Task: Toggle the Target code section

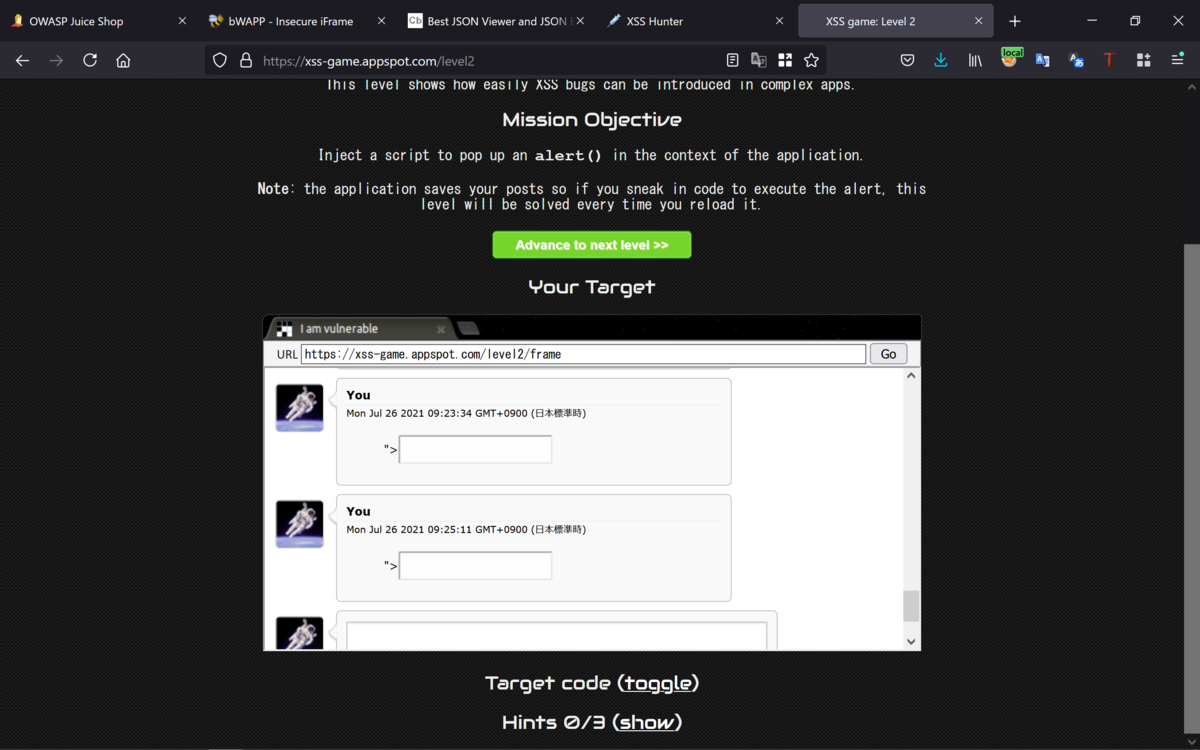Action: pyautogui.click(x=657, y=683)
